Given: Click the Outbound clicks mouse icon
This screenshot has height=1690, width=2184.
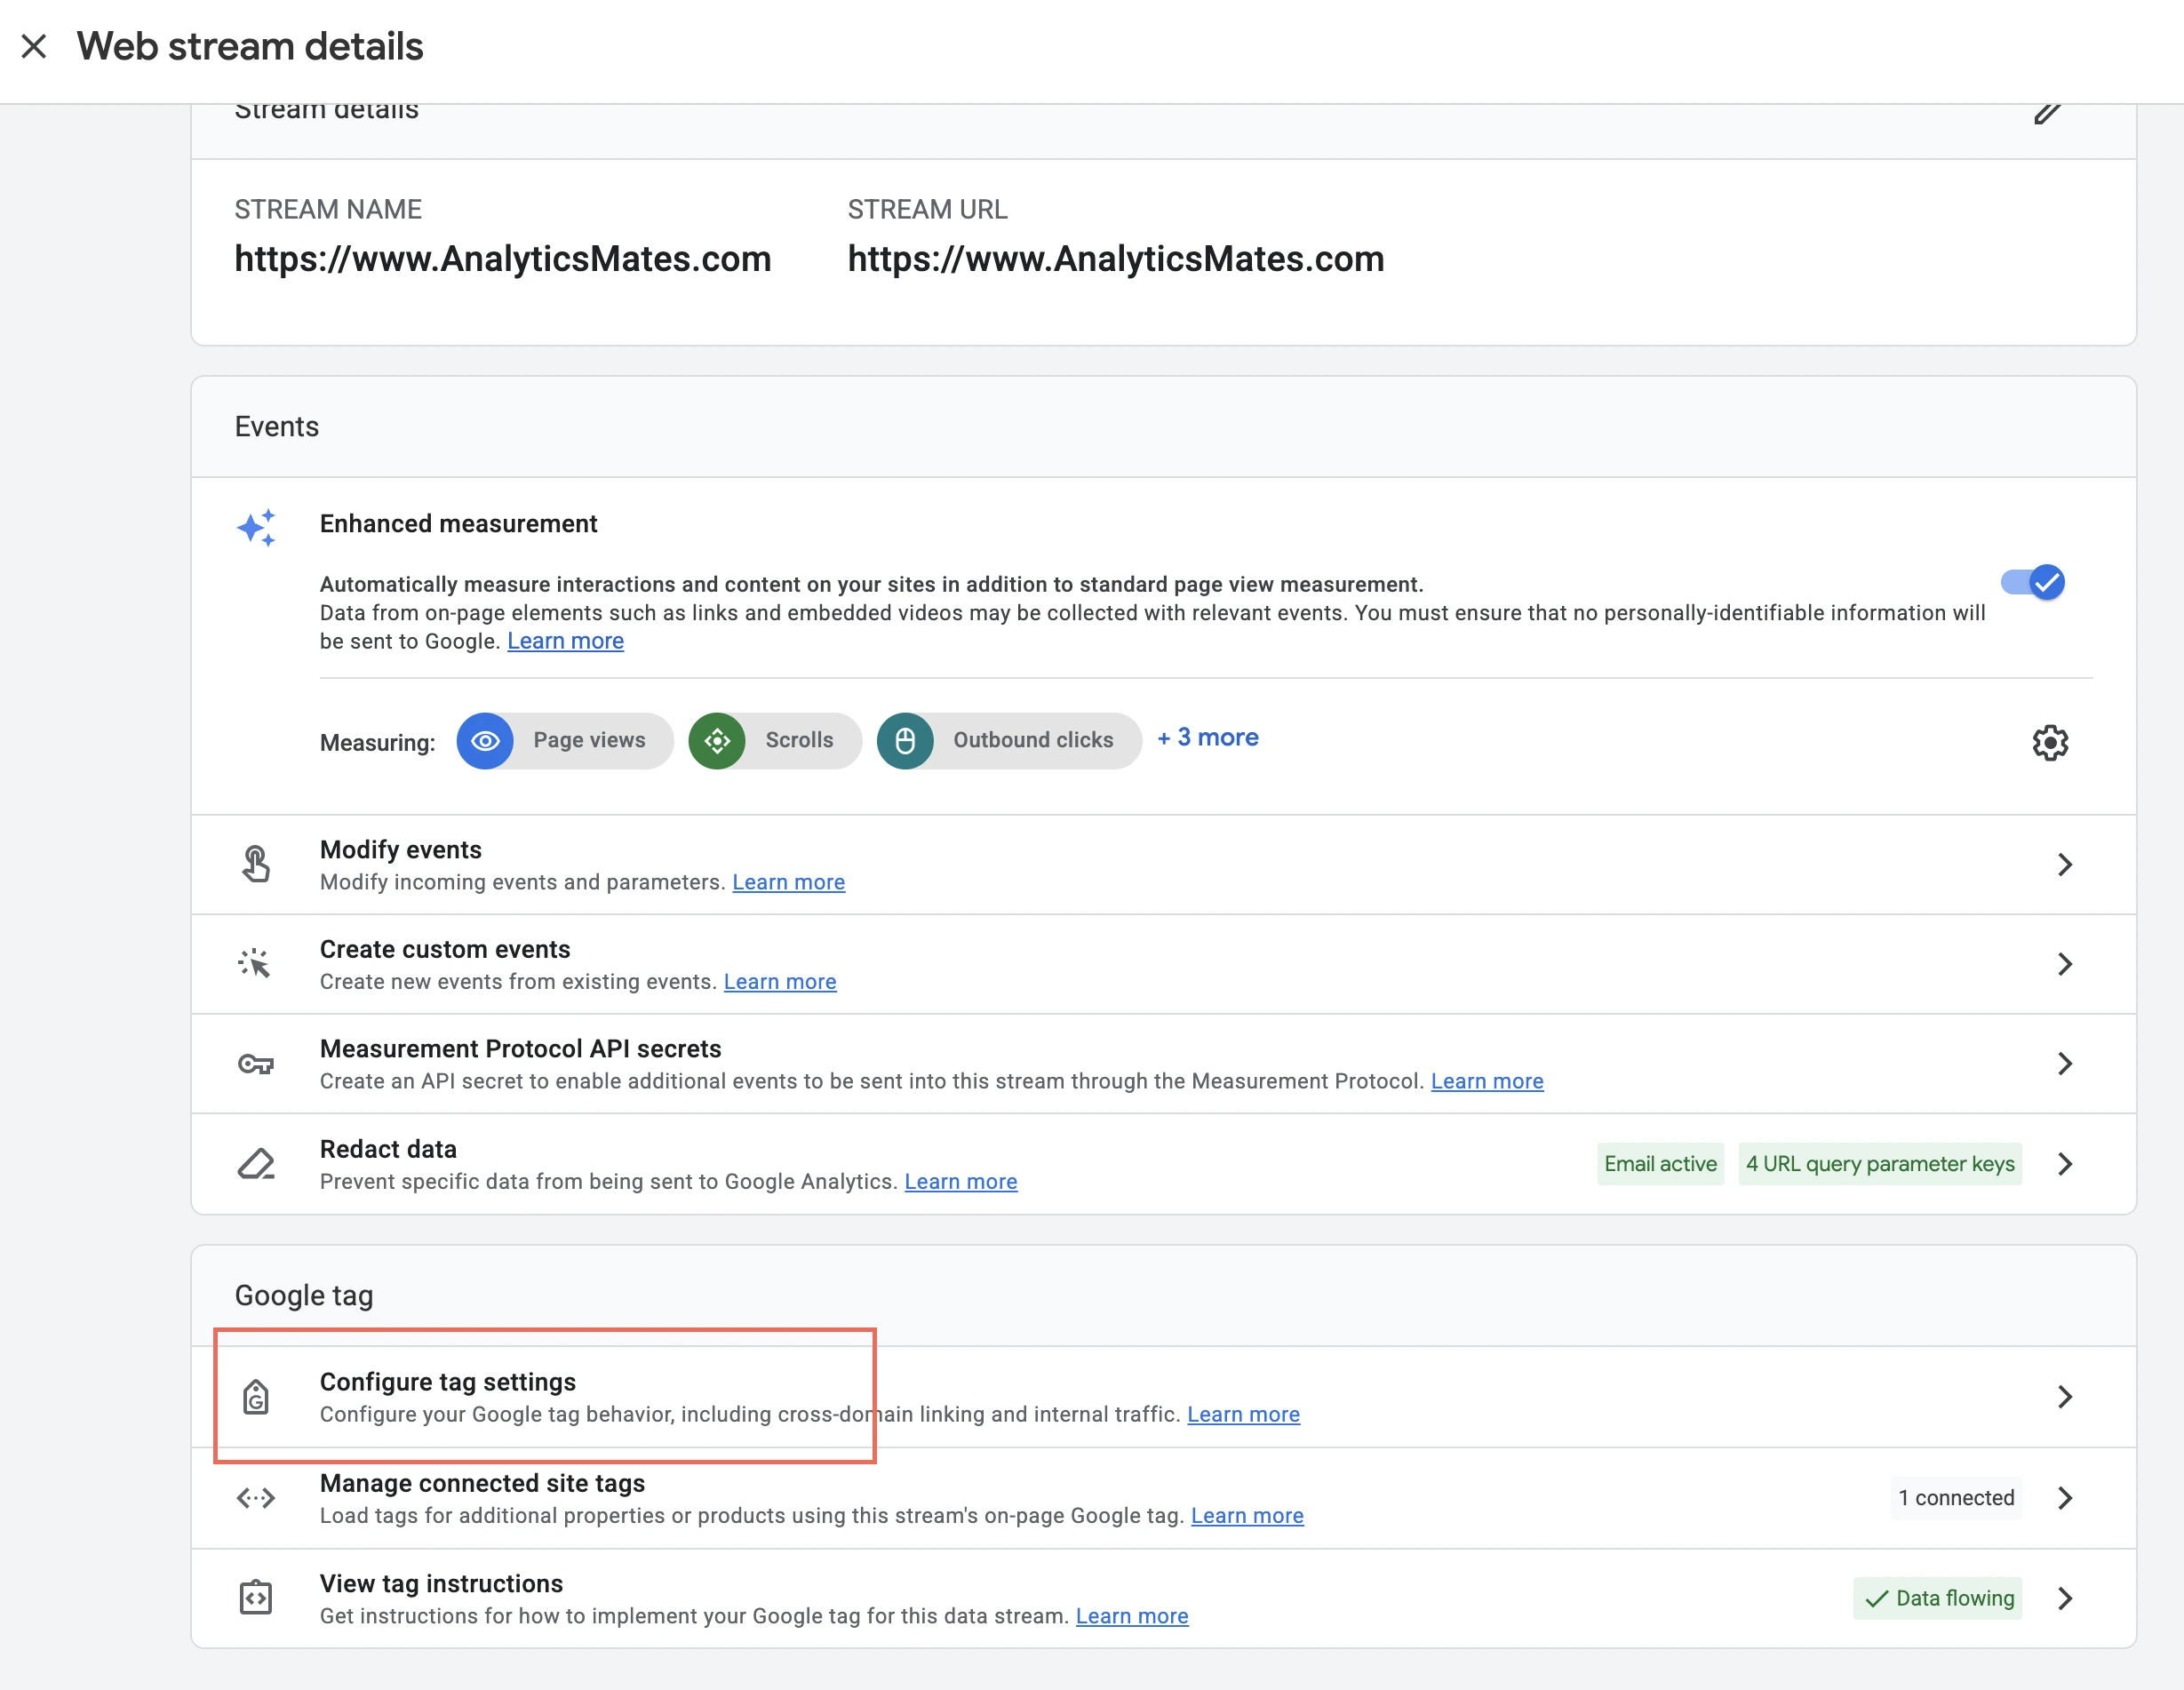Looking at the screenshot, I should click(x=905, y=741).
